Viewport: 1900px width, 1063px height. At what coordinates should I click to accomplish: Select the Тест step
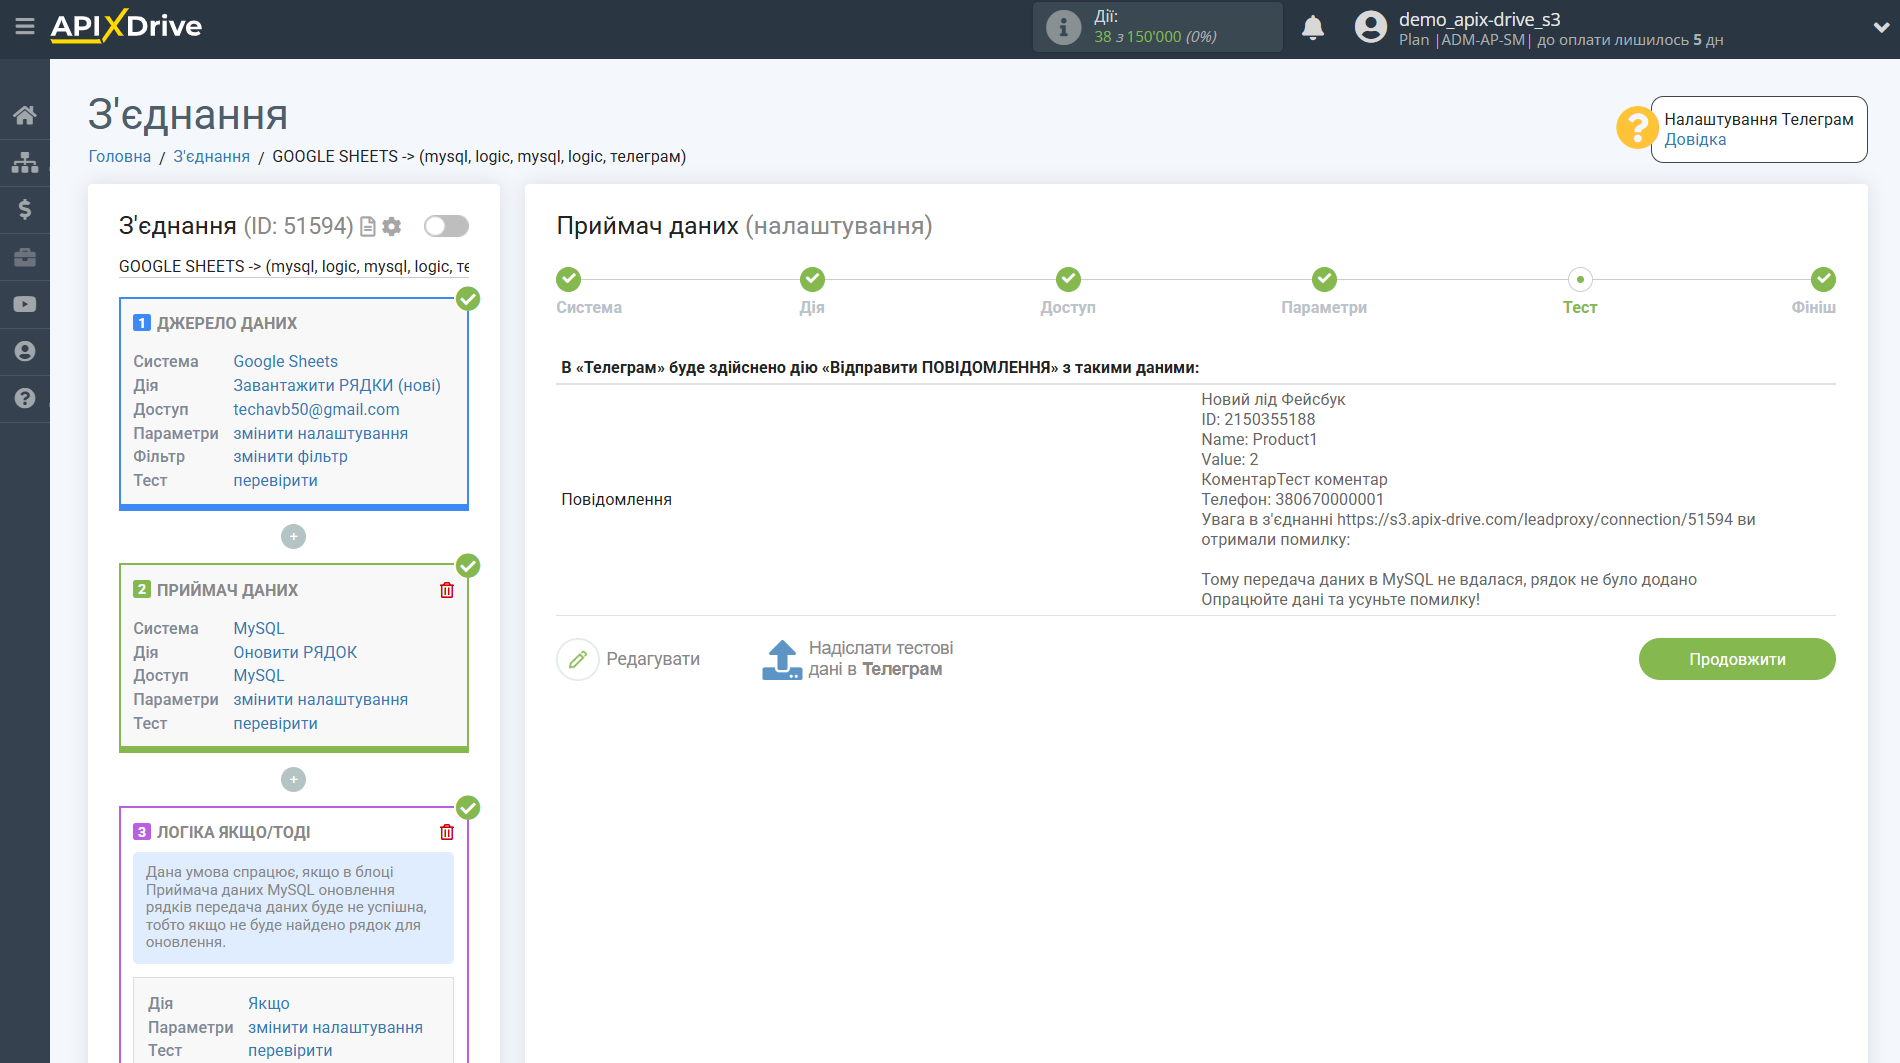(1580, 279)
